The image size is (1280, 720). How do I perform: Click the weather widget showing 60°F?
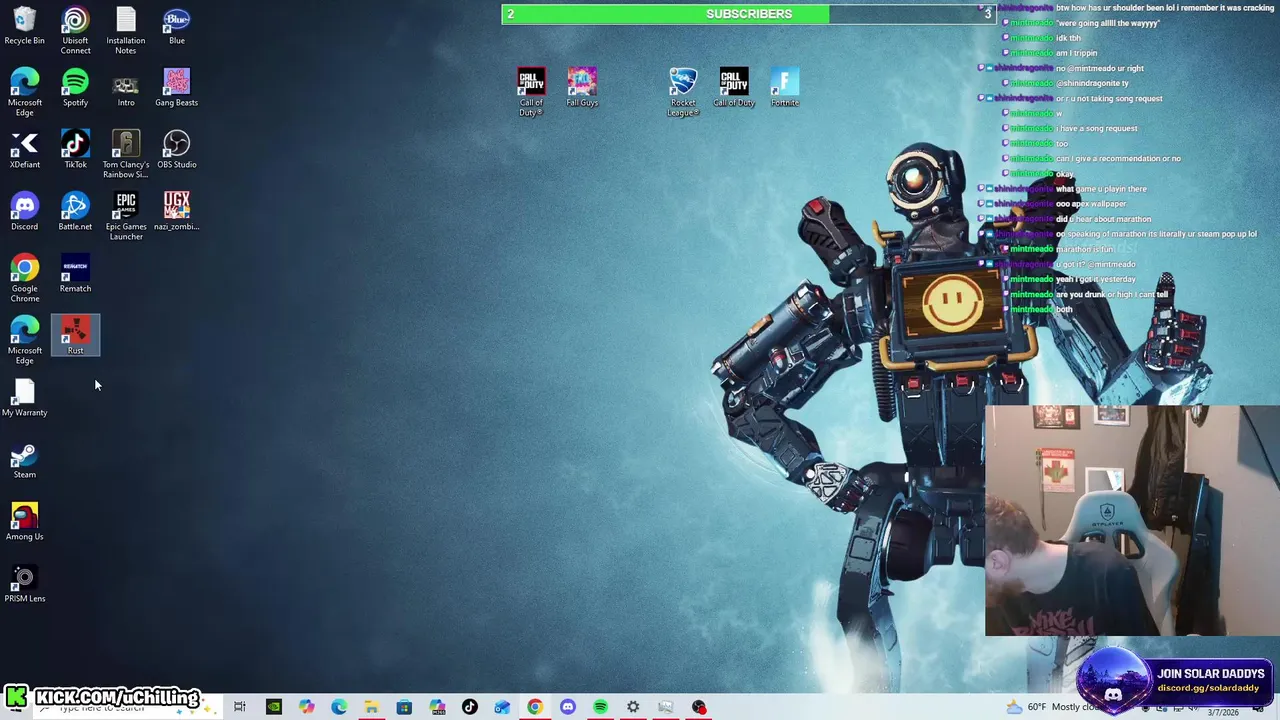1054,707
